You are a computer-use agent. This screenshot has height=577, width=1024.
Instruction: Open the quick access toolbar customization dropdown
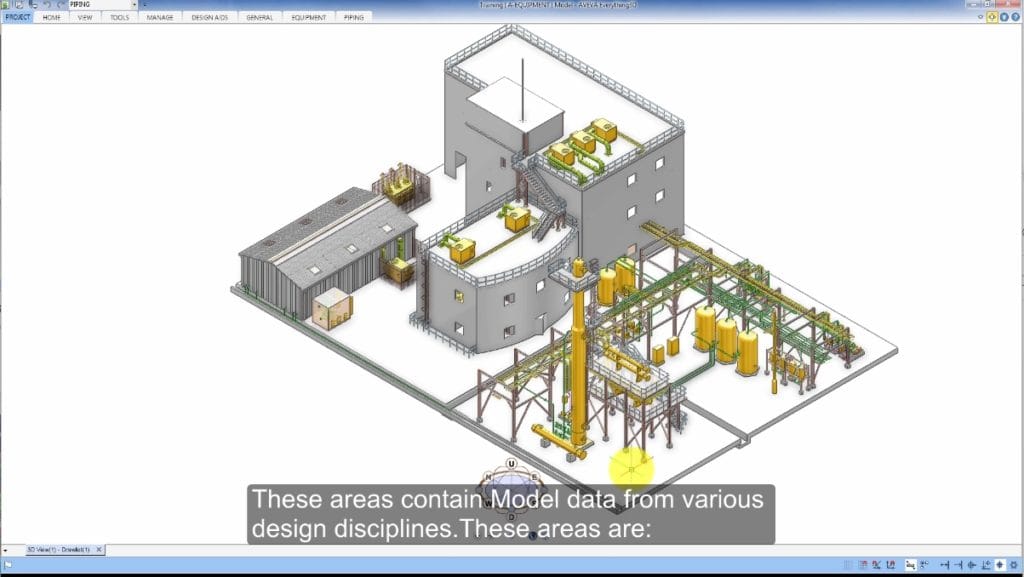click(145, 4)
